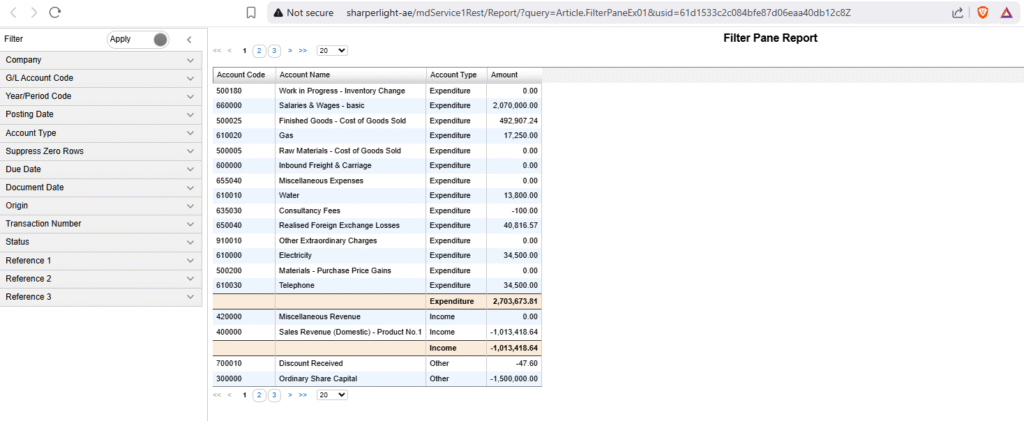Go to next page in bottom pager
This screenshot has width=1024, height=421.
(290, 395)
